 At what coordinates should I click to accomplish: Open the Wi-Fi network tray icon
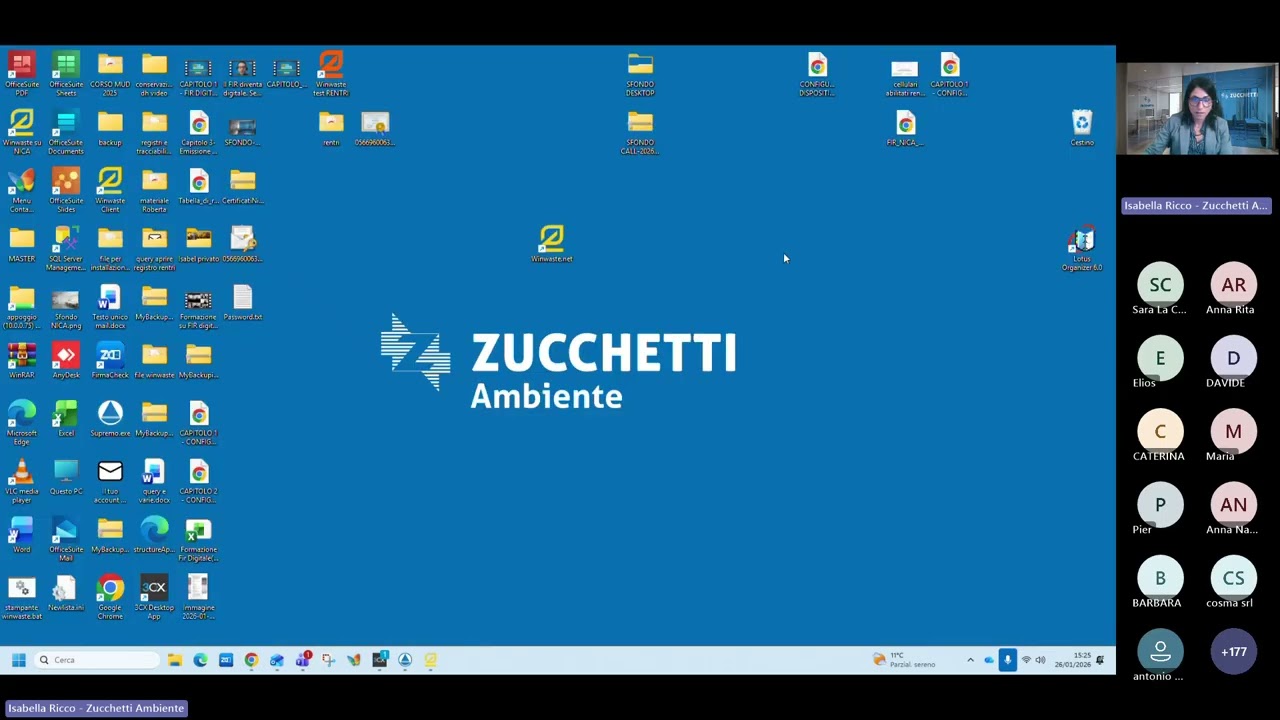pyautogui.click(x=1025, y=660)
